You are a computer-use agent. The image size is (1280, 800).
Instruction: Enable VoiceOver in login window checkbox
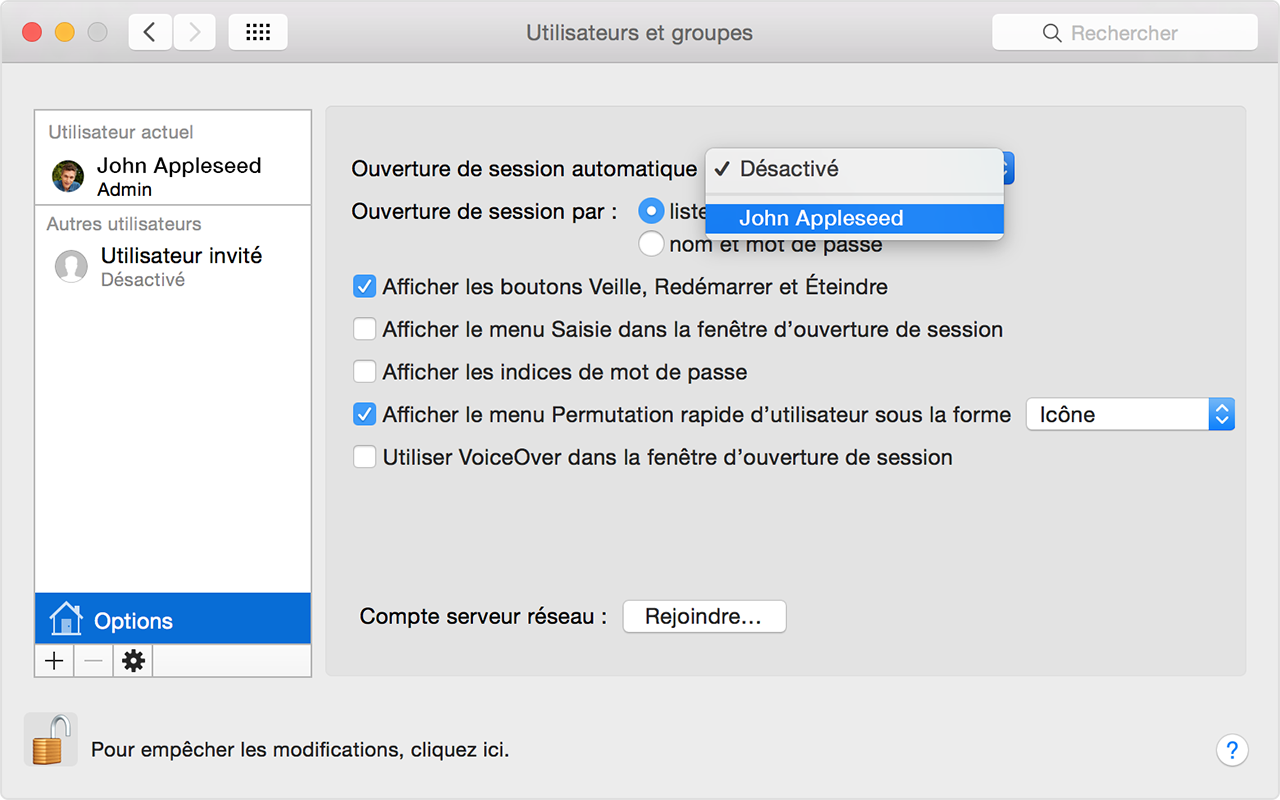click(364, 457)
